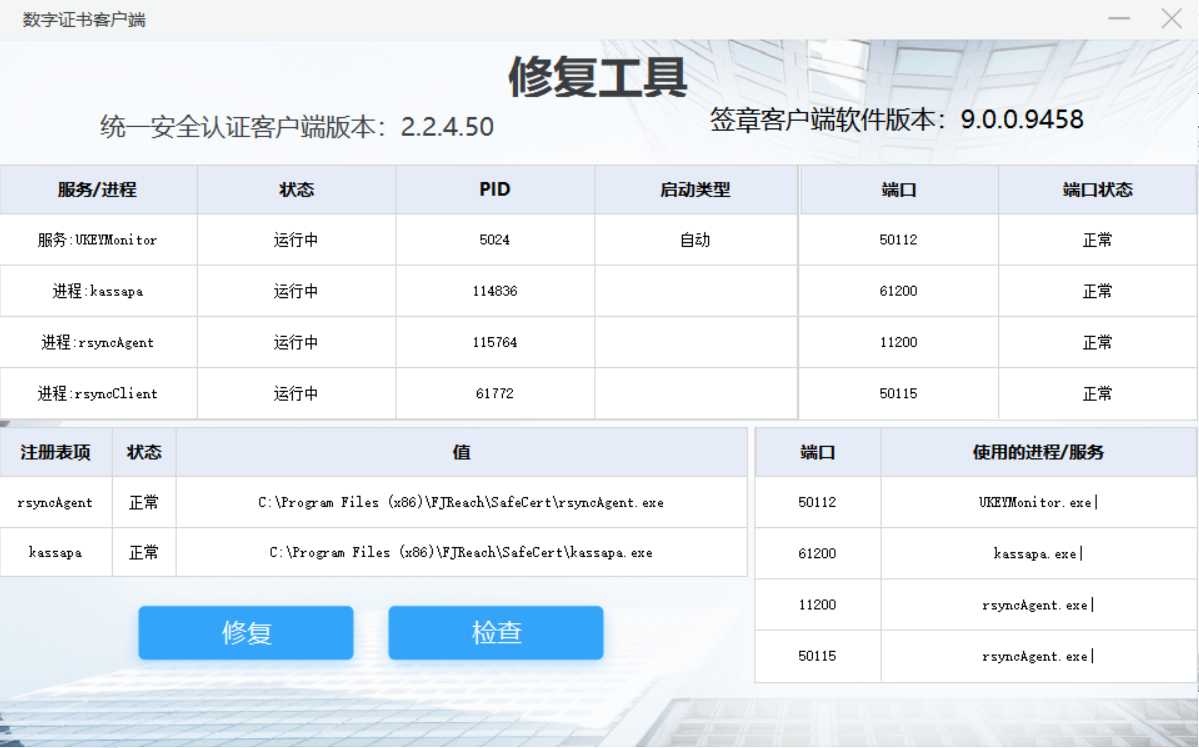1199x748 pixels.
Task: Click the 自动 startup type cell
Action: [695, 240]
